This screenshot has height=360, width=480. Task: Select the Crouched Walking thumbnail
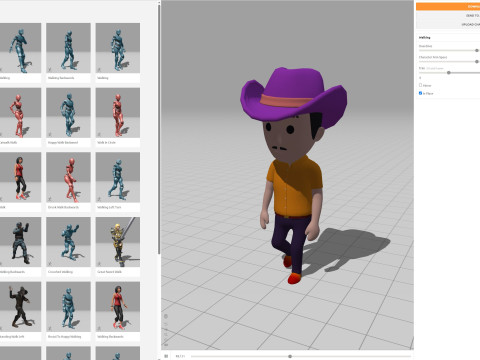click(68, 242)
